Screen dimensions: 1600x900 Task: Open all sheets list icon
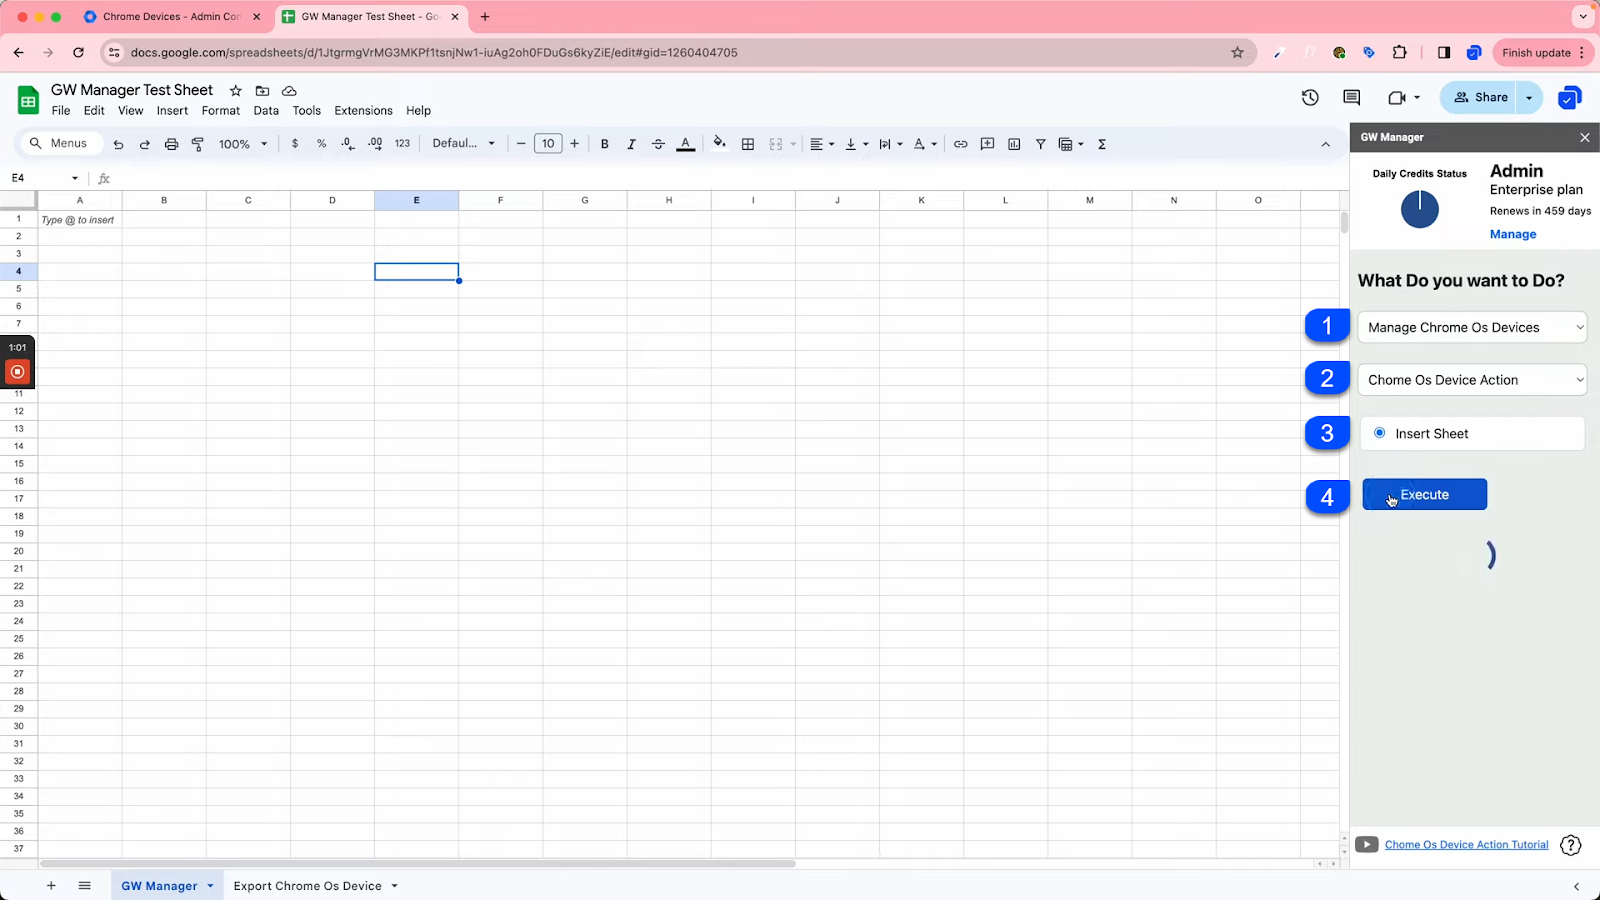pos(85,886)
